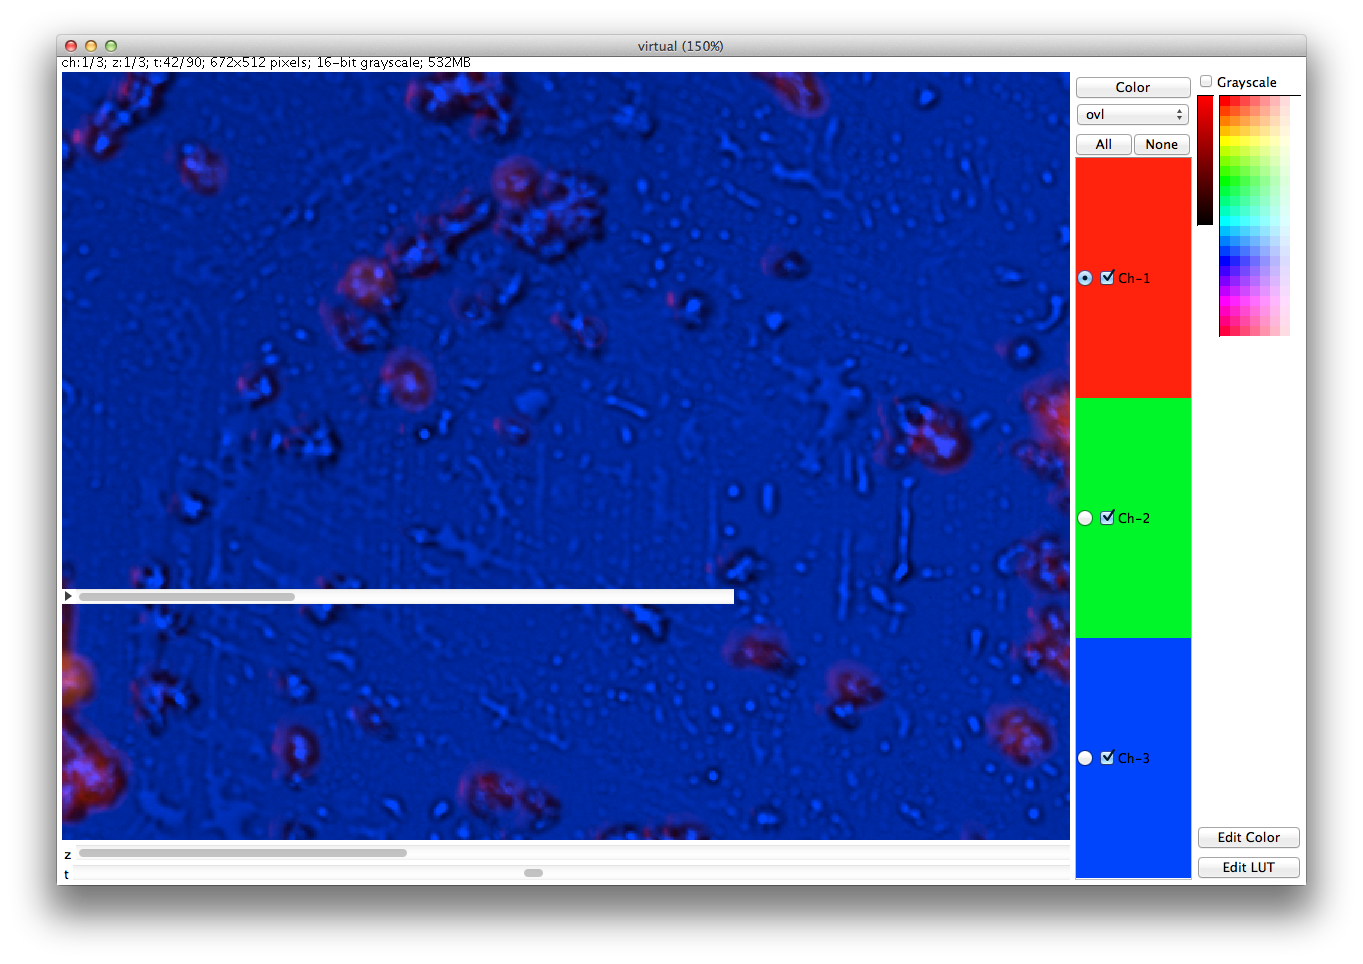Screen dimensions: 1363x964
Task: Select the Ch-1 radio button
Action: (1085, 278)
